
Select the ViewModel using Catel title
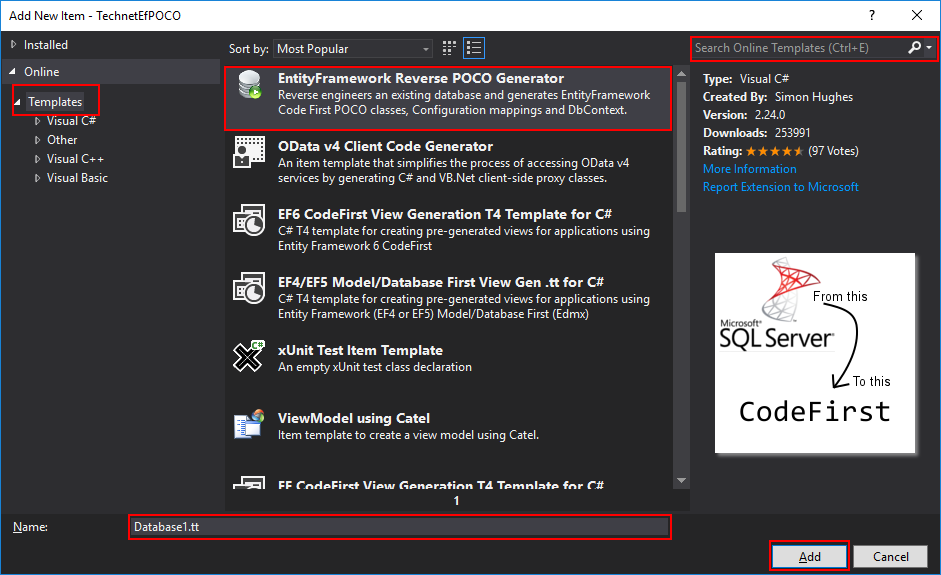pos(353,418)
